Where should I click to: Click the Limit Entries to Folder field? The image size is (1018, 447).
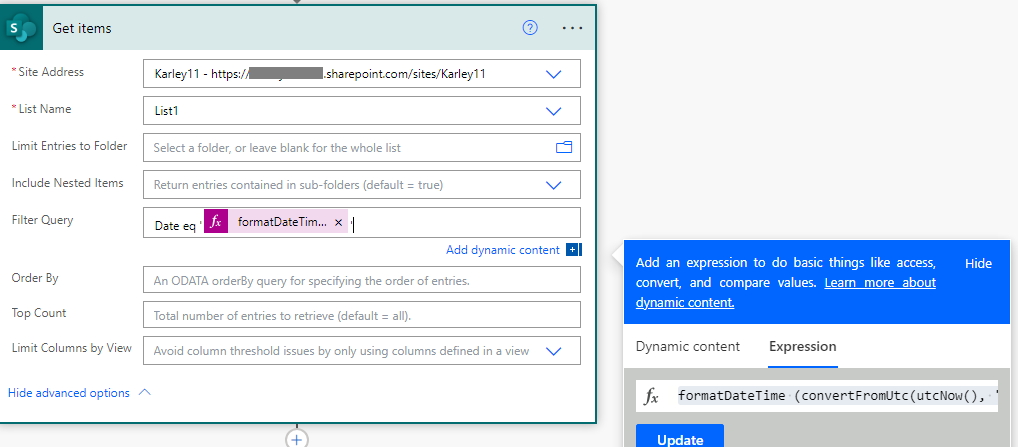pos(362,148)
